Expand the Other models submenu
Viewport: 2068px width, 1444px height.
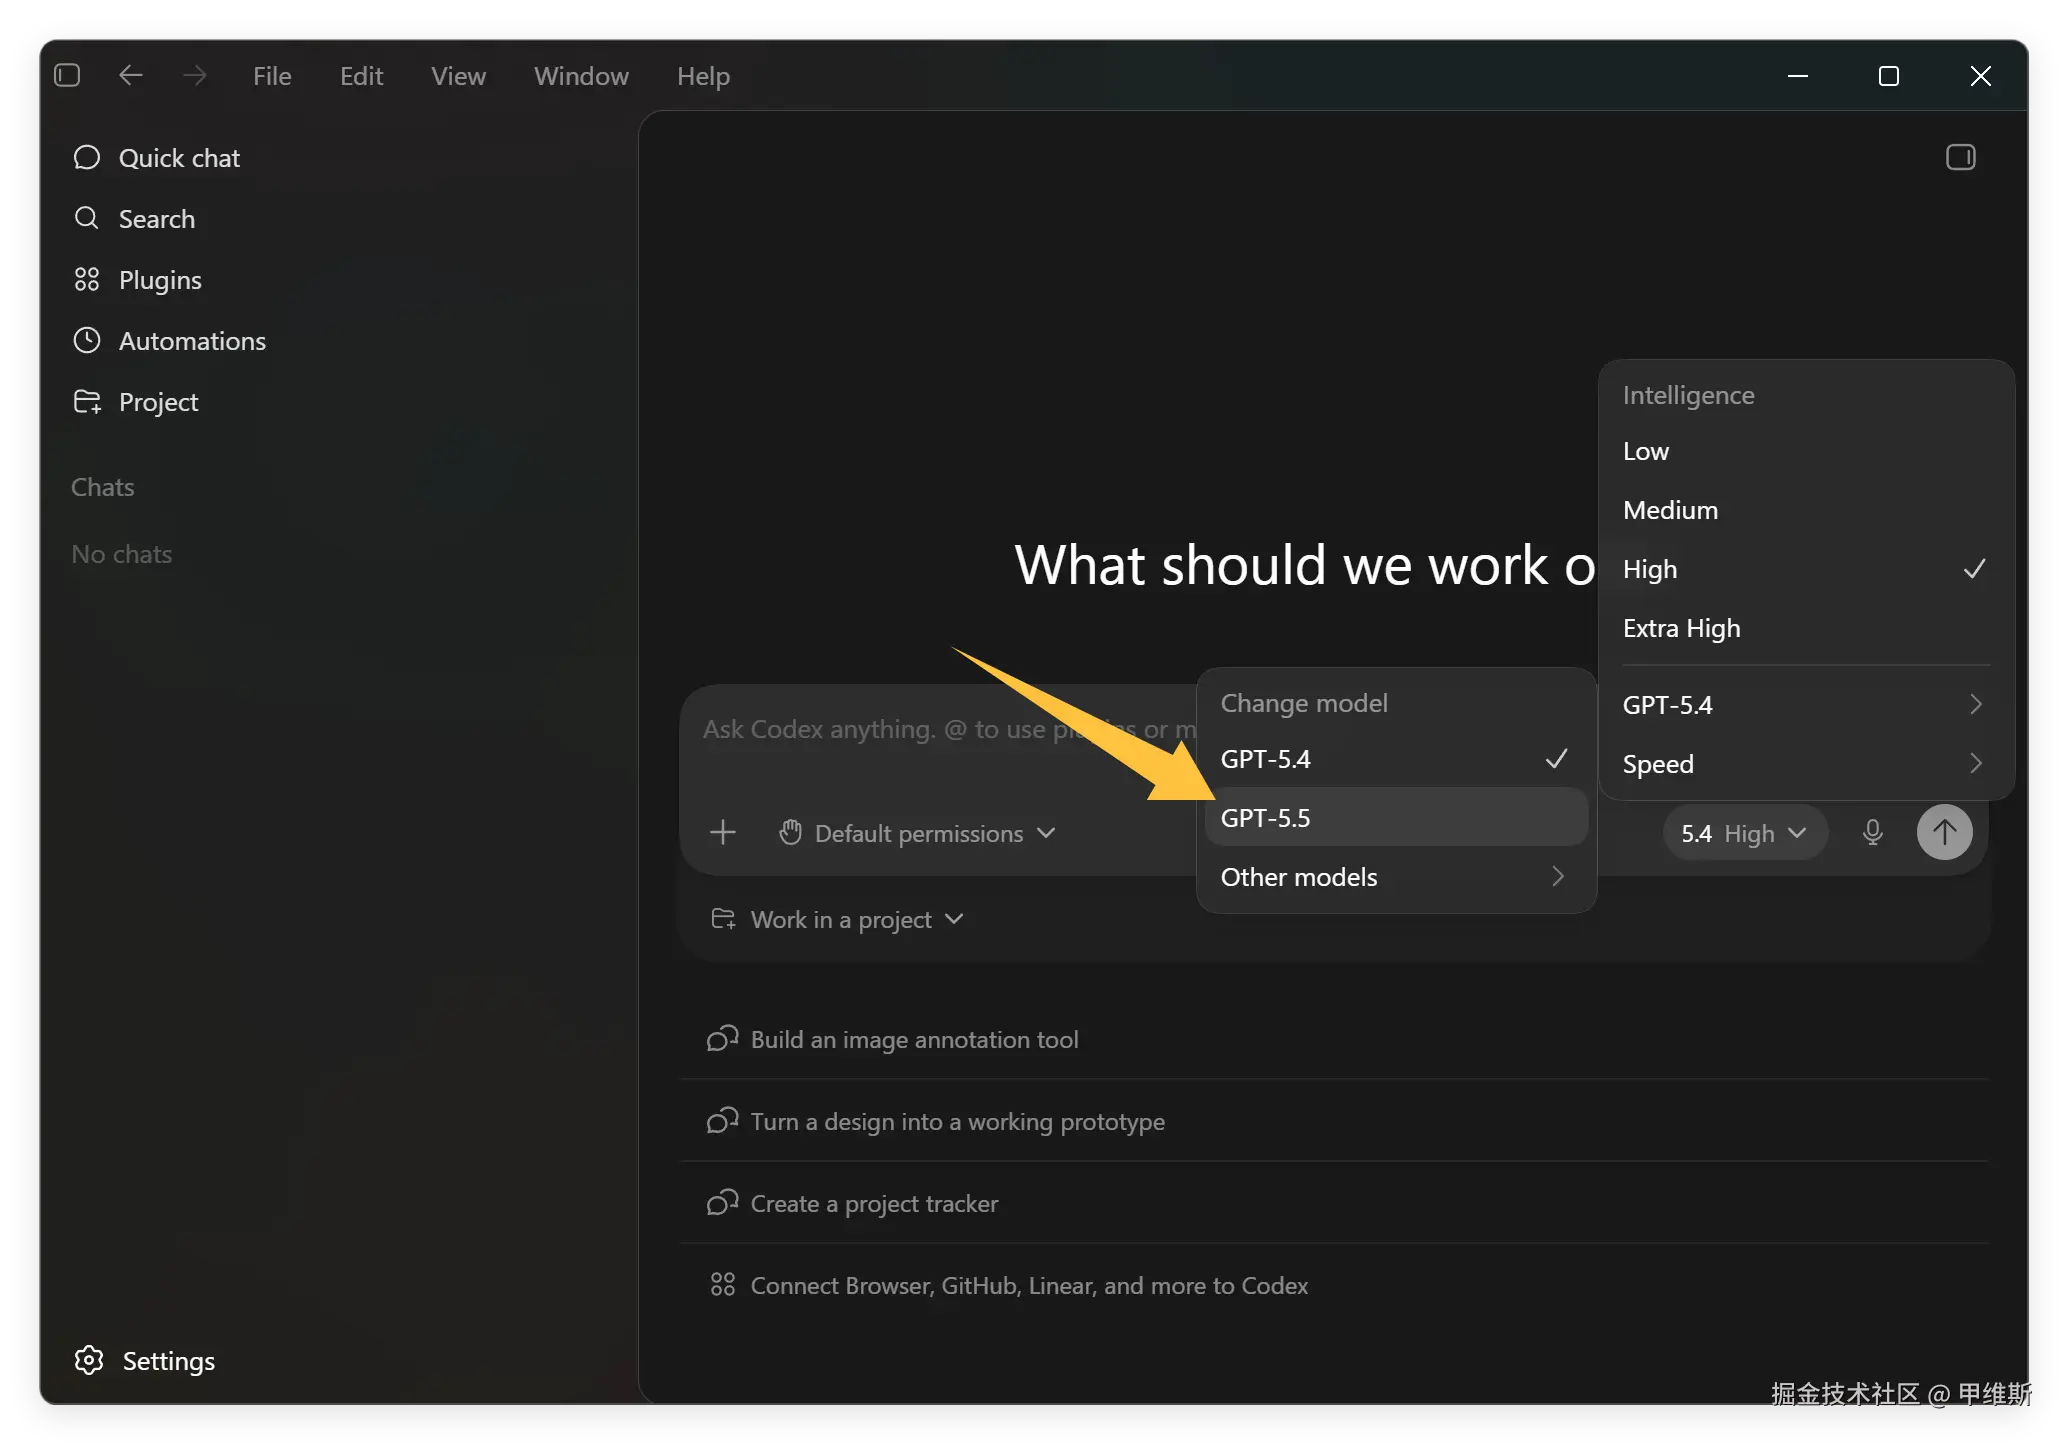1392,877
